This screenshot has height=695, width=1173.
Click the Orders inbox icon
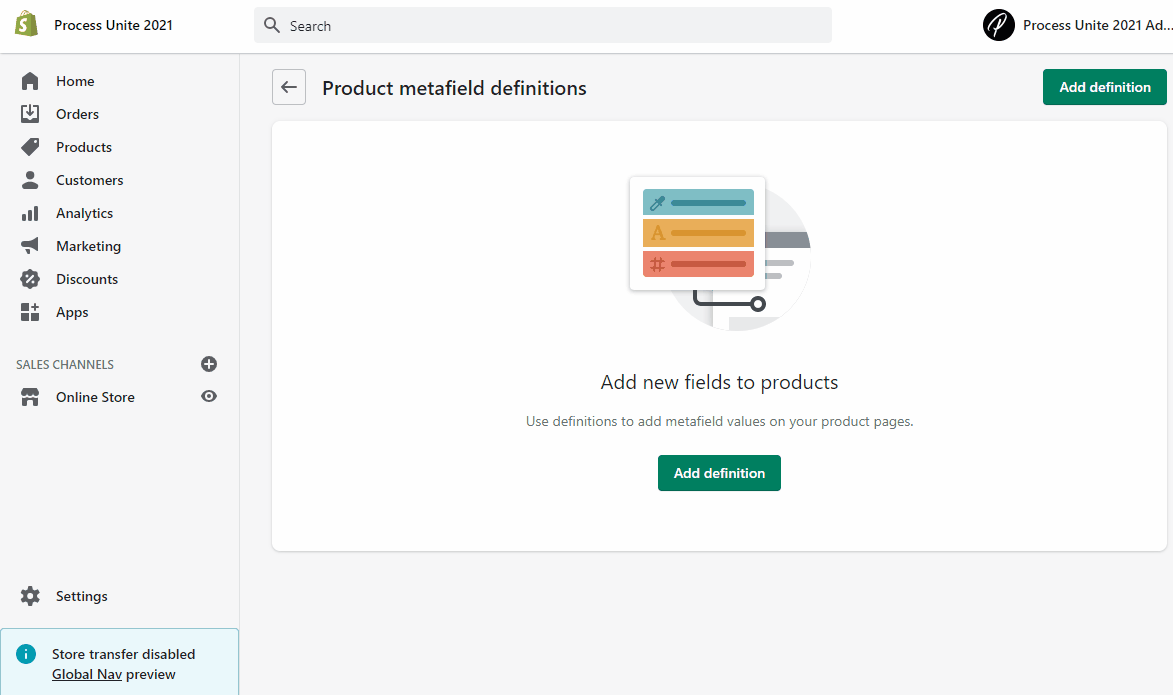(x=30, y=114)
